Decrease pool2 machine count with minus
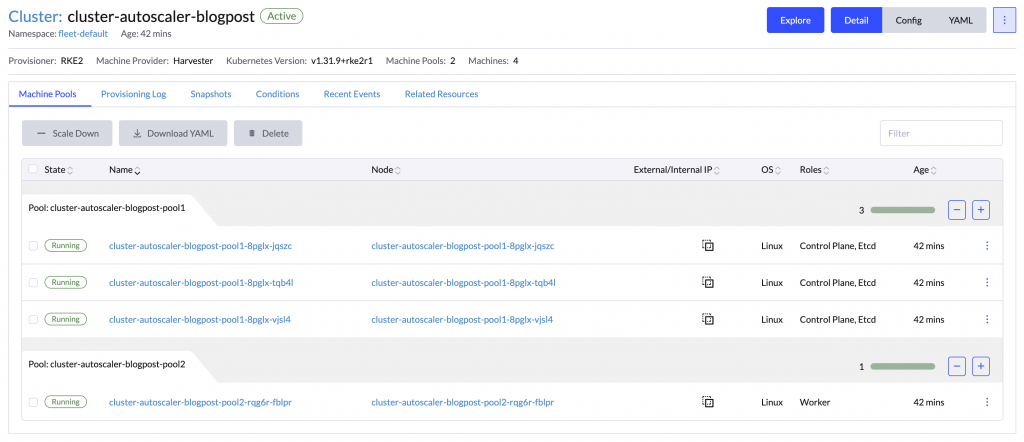This screenshot has height=442, width=1024. pos(957,367)
